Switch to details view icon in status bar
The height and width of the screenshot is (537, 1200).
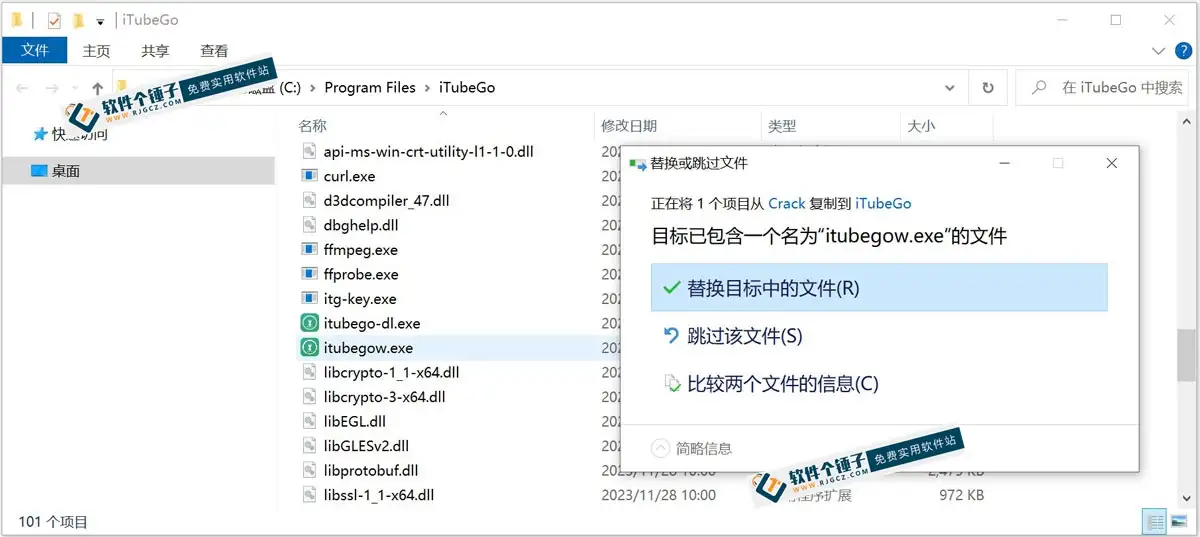pyautogui.click(x=1155, y=522)
